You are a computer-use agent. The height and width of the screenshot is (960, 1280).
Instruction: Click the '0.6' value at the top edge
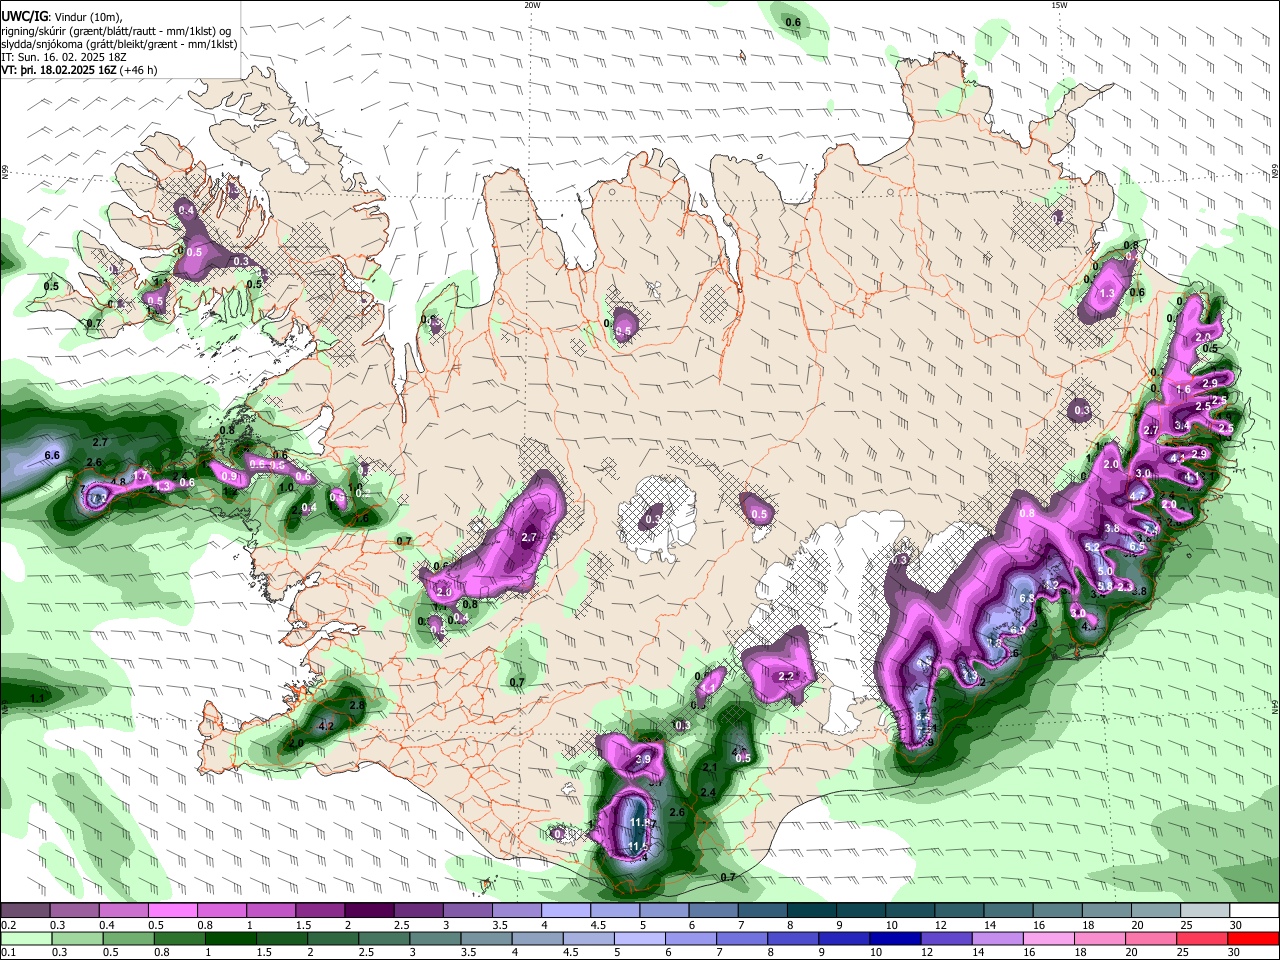[x=793, y=22]
